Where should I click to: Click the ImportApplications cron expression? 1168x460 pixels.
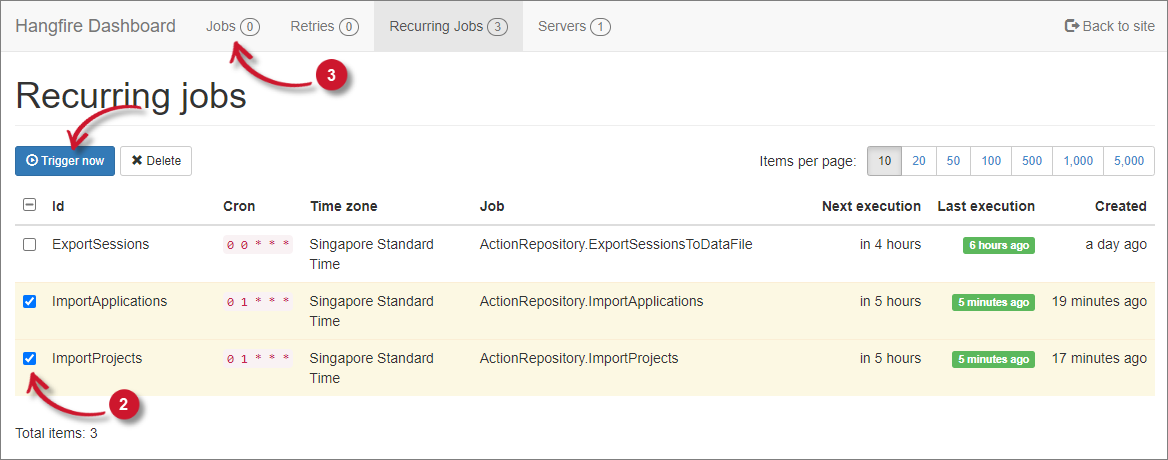pyautogui.click(x=258, y=302)
